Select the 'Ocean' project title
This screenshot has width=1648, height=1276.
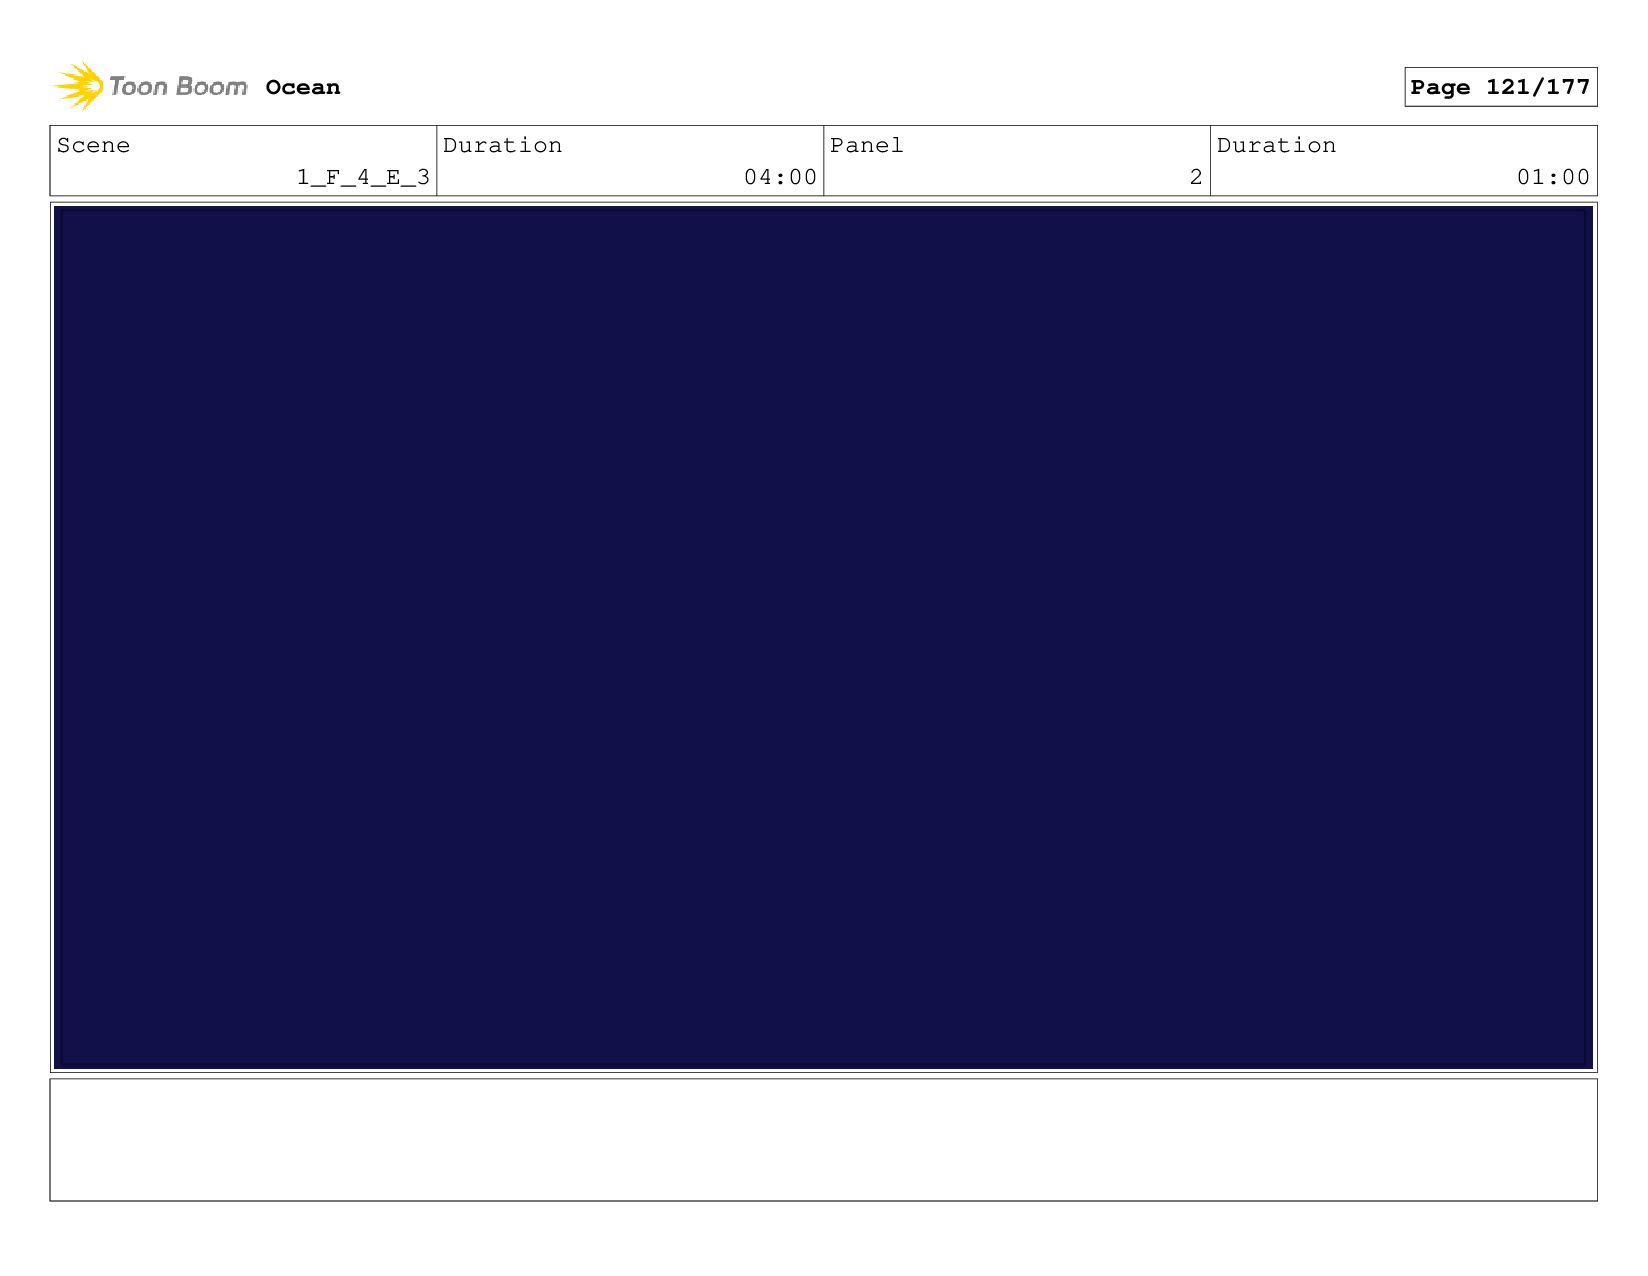[x=303, y=87]
